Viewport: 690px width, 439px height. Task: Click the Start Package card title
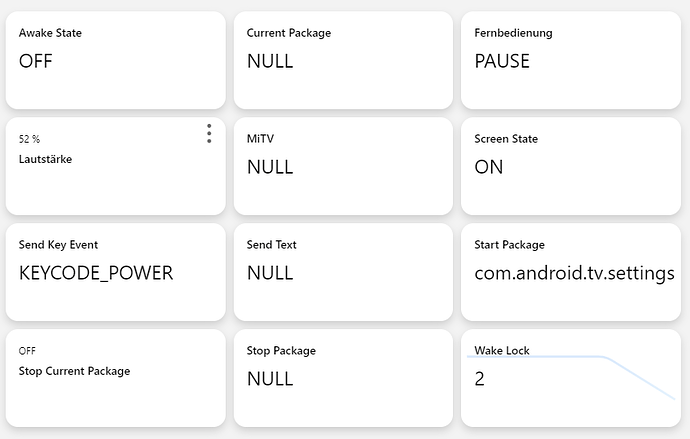(x=509, y=245)
